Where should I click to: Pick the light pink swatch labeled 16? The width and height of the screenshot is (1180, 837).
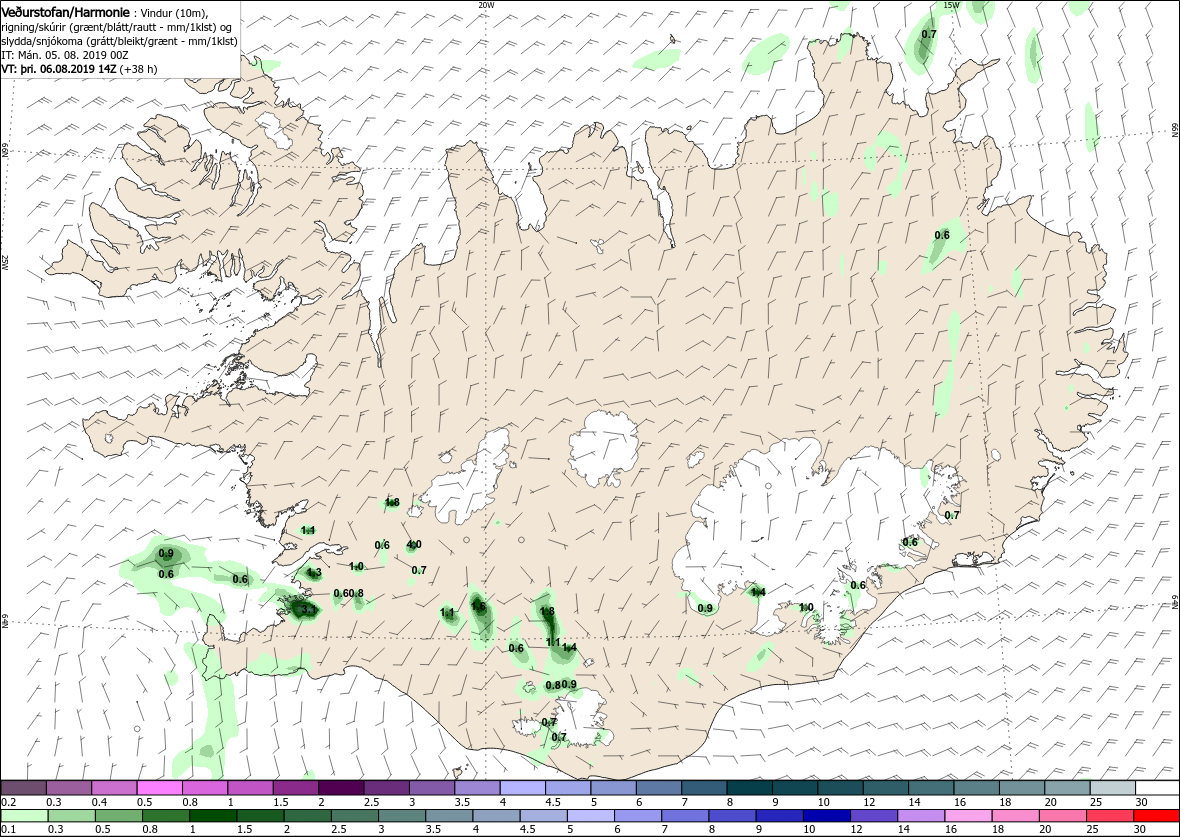967,816
